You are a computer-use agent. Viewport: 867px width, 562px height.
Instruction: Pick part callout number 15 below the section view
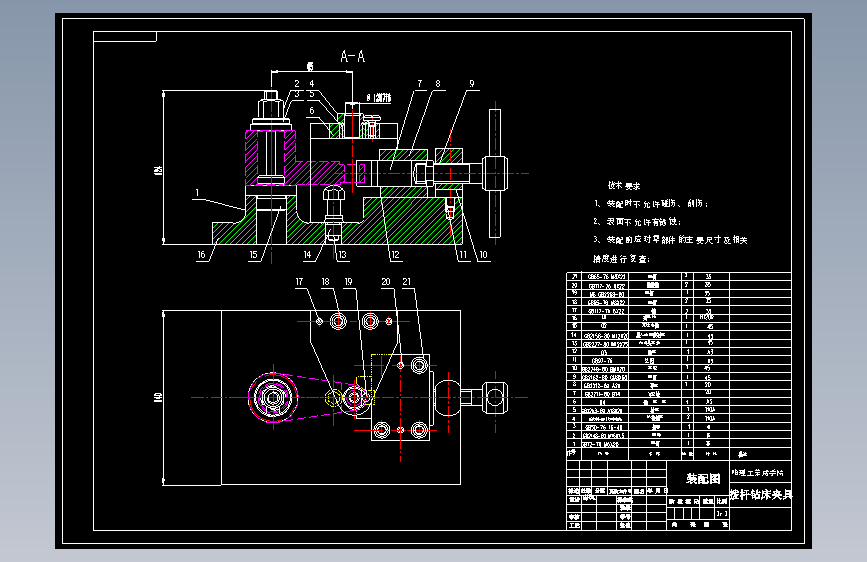click(253, 254)
